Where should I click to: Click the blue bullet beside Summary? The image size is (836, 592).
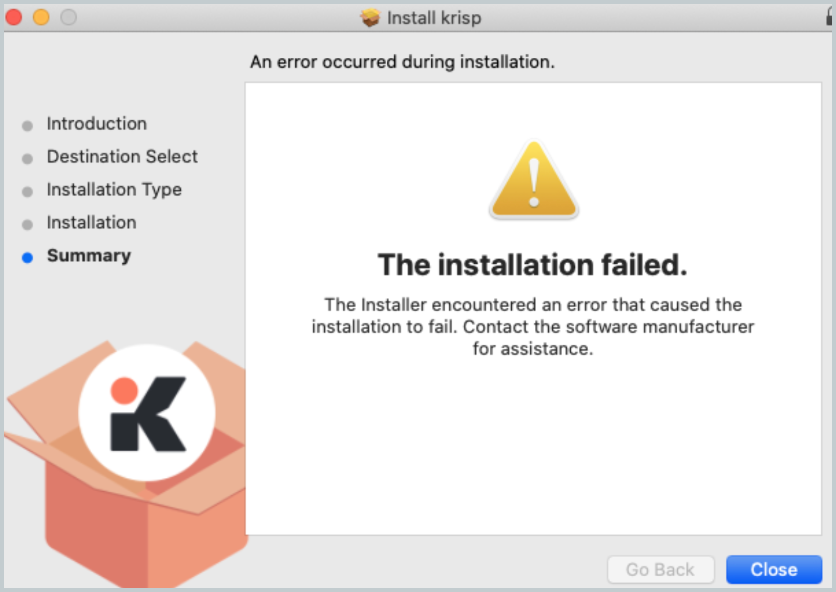tap(27, 258)
